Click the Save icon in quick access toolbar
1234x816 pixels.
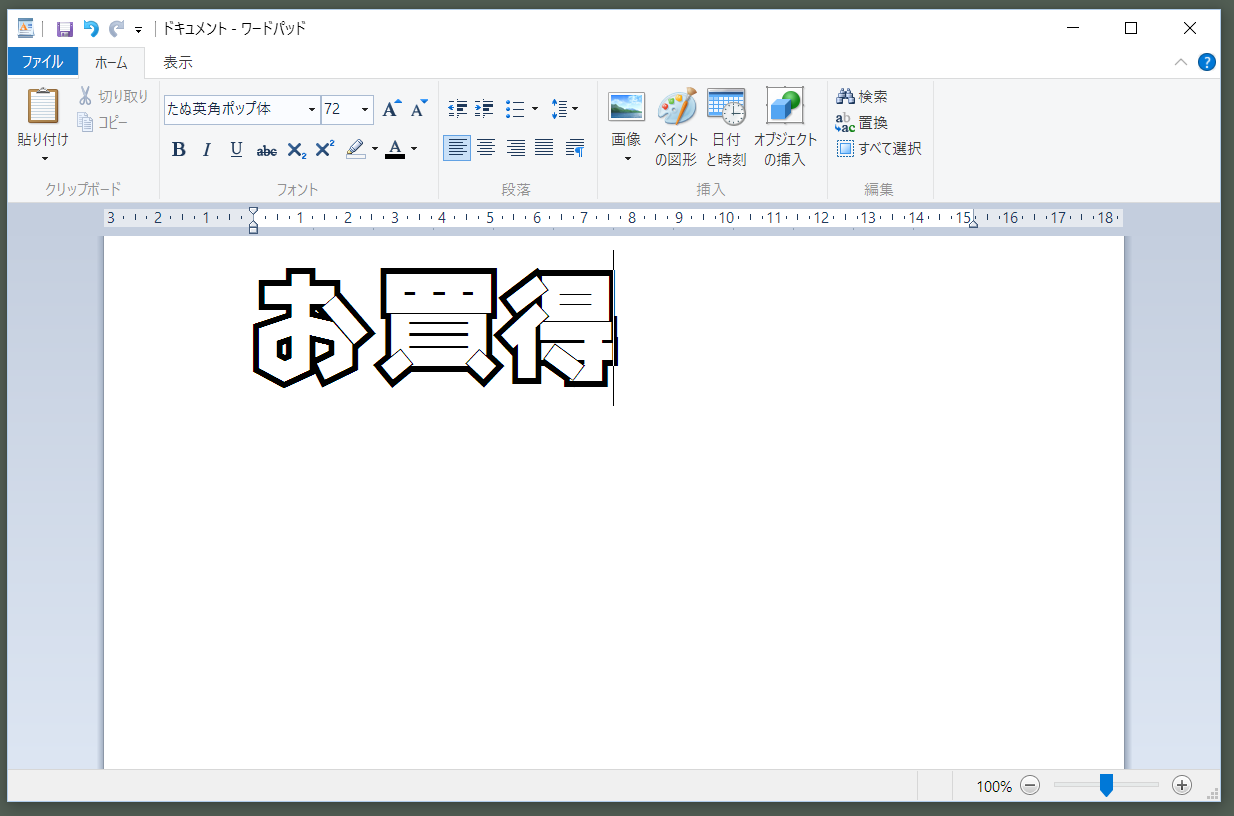click(x=65, y=29)
